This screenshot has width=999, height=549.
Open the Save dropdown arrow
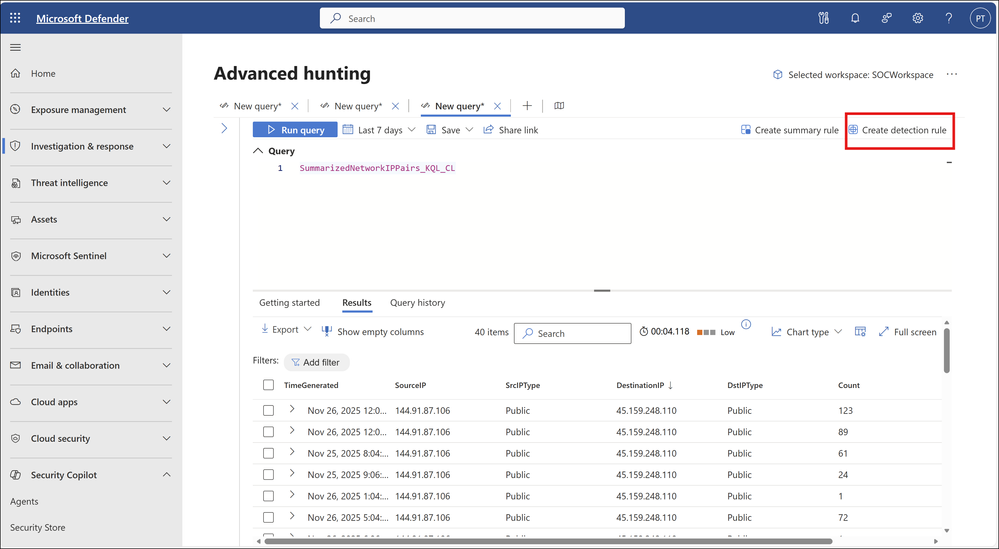(470, 130)
